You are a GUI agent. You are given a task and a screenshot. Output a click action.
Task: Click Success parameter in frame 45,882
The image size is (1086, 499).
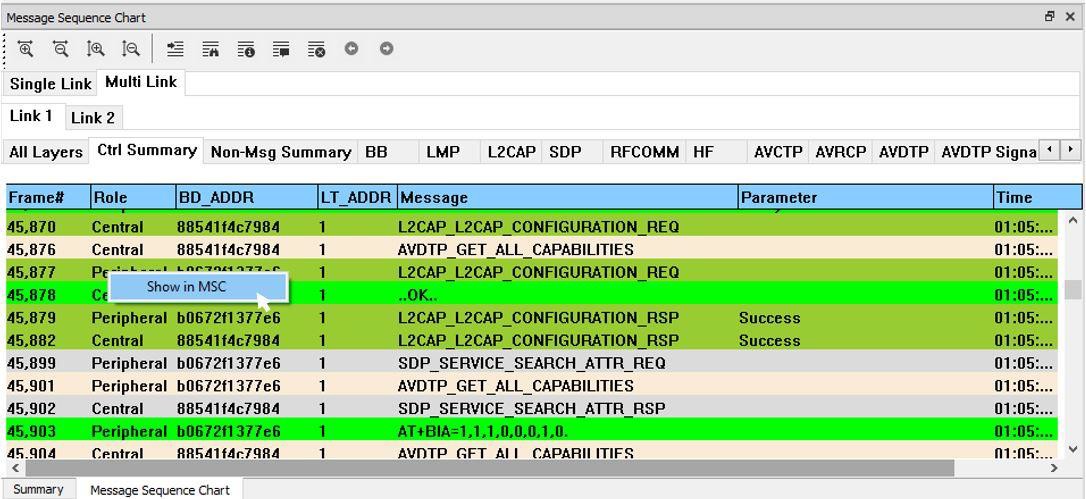[769, 341]
